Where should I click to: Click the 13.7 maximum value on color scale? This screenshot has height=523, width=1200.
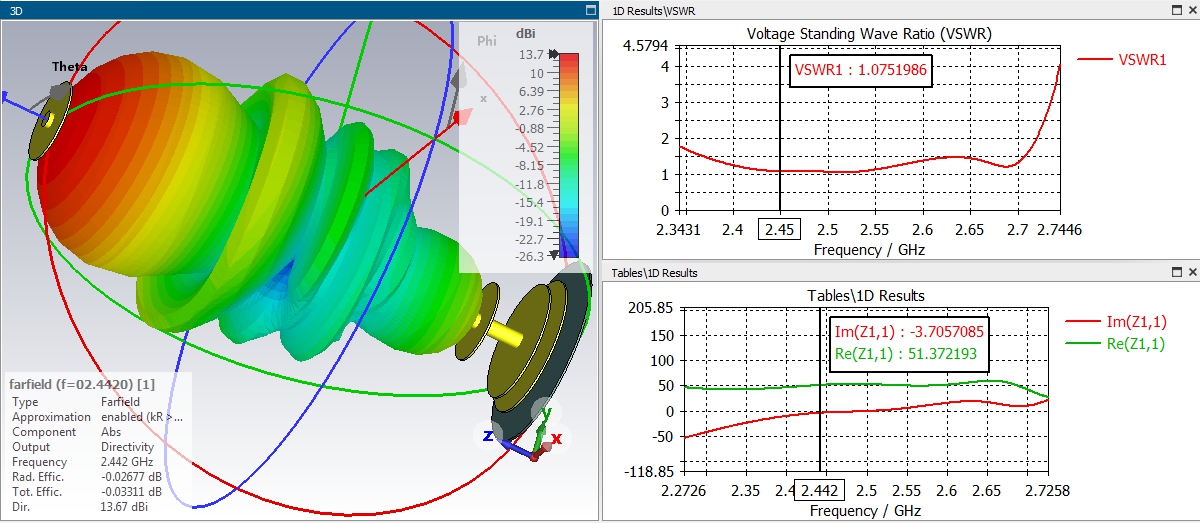click(x=530, y=54)
